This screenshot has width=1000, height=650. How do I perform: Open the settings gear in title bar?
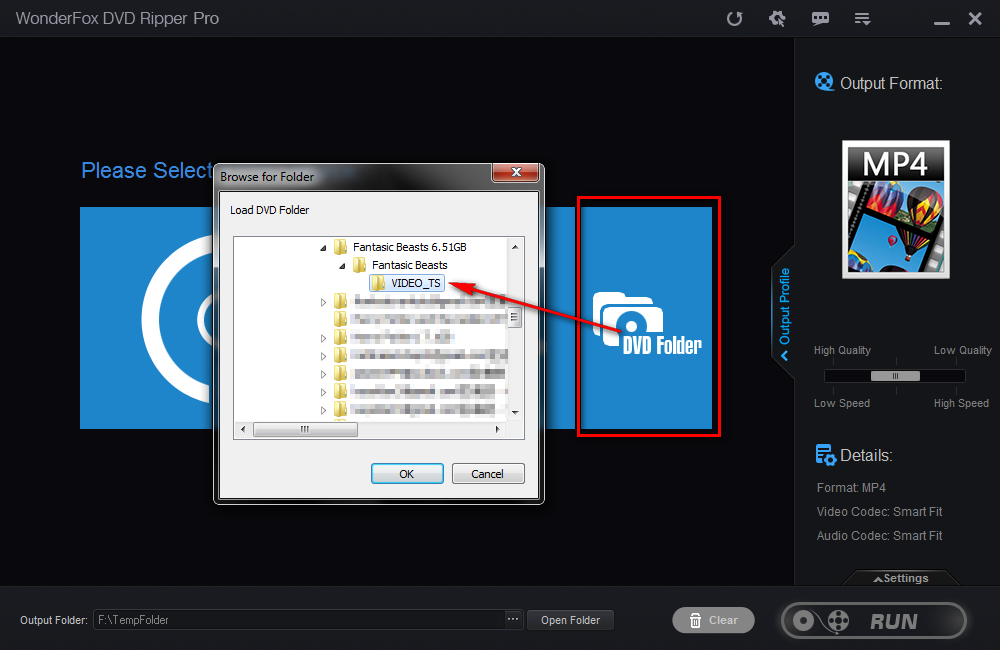tap(777, 18)
